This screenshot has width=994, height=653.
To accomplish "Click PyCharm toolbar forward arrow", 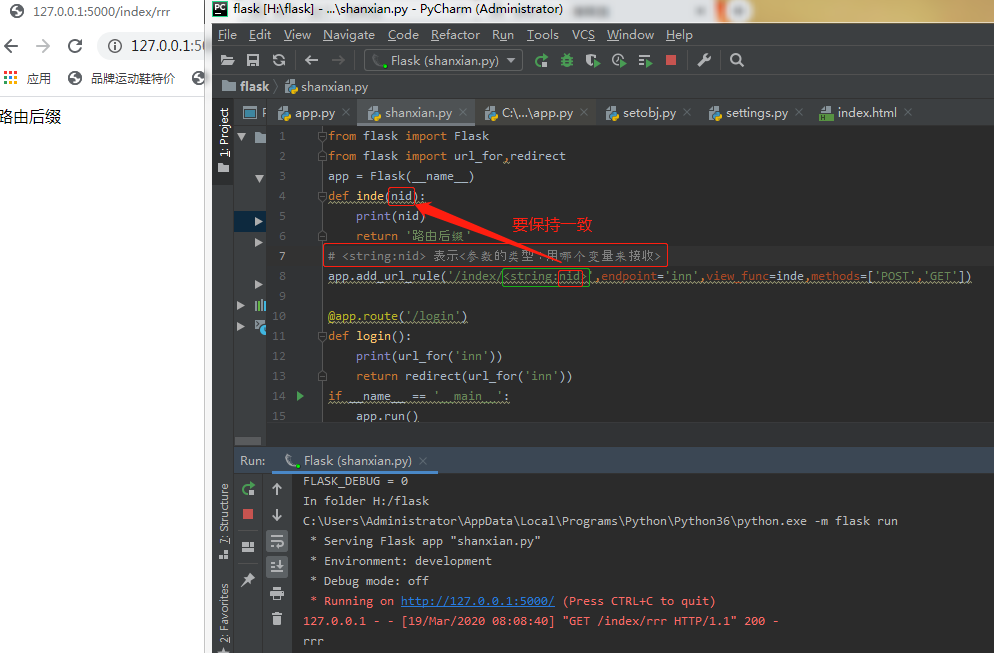I will [x=339, y=60].
